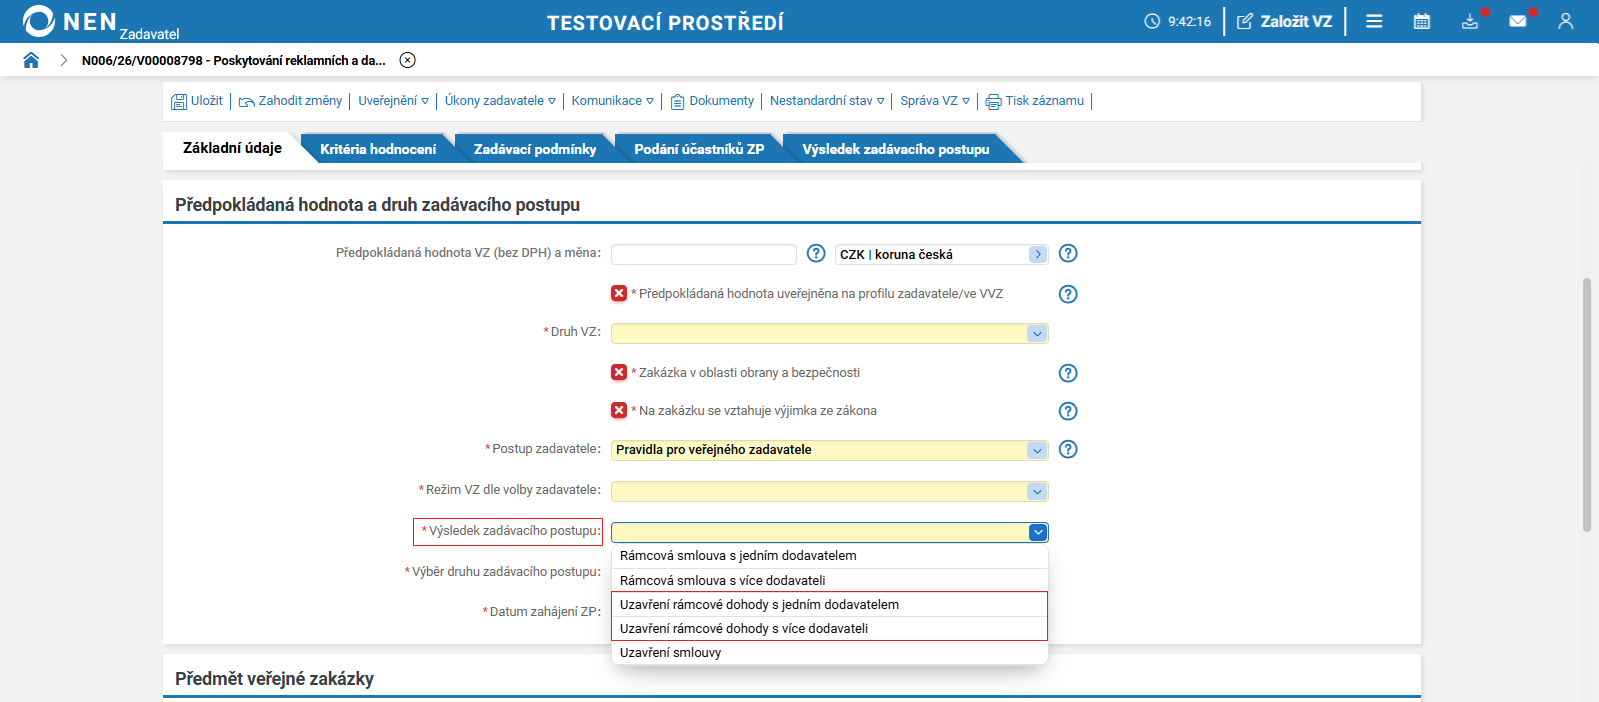The width and height of the screenshot is (1599, 702).
Task: Open help for výjimka ze zákona
Action: 1068,411
